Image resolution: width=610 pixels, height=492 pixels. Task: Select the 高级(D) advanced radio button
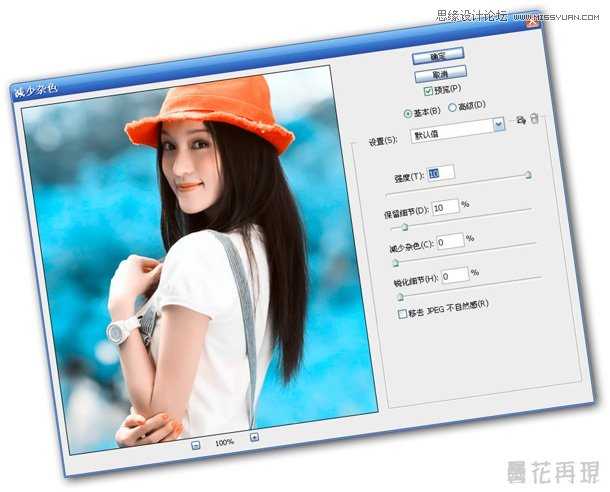[x=452, y=107]
